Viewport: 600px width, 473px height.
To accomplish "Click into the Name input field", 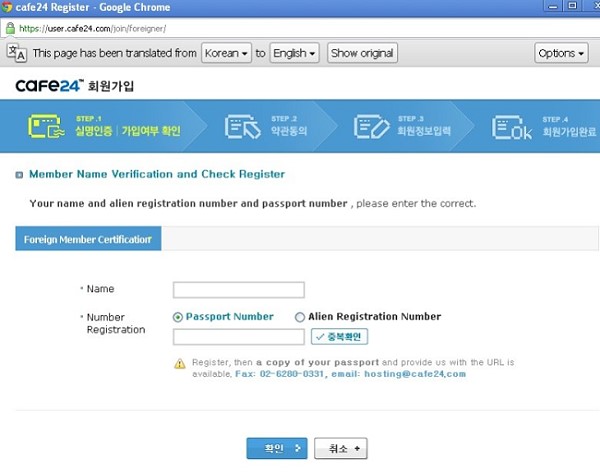I will click(239, 290).
